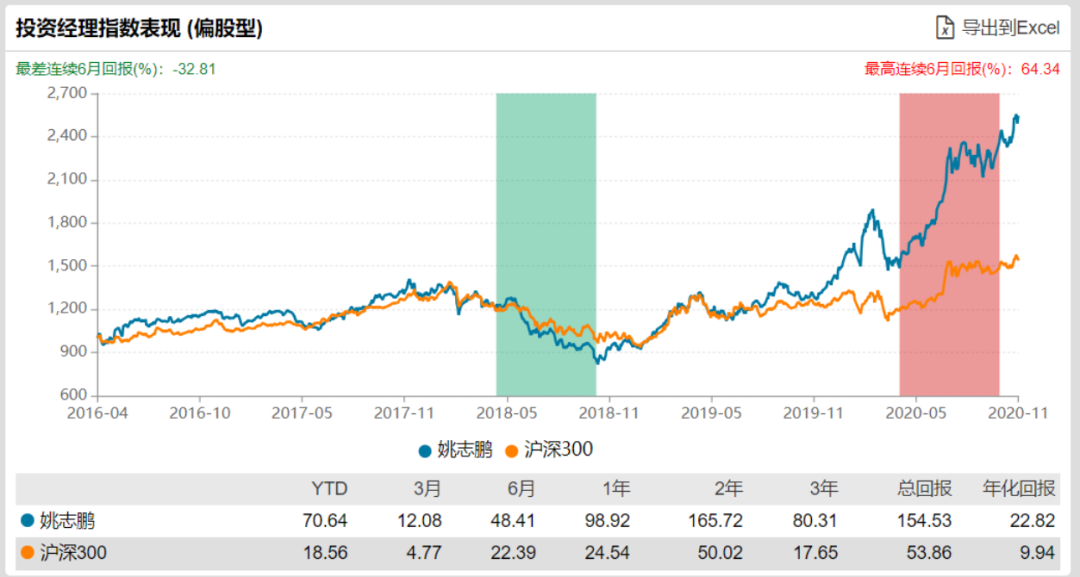Click 沪深300 row name in table
Screen dimensions: 1080x577
point(73,553)
